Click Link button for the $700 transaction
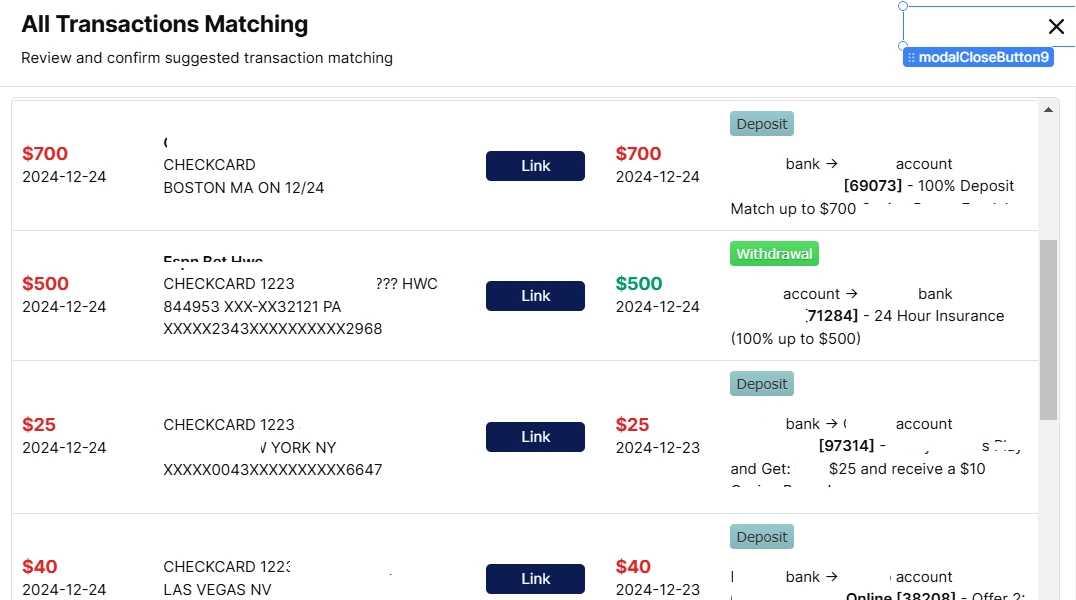 click(x=535, y=166)
